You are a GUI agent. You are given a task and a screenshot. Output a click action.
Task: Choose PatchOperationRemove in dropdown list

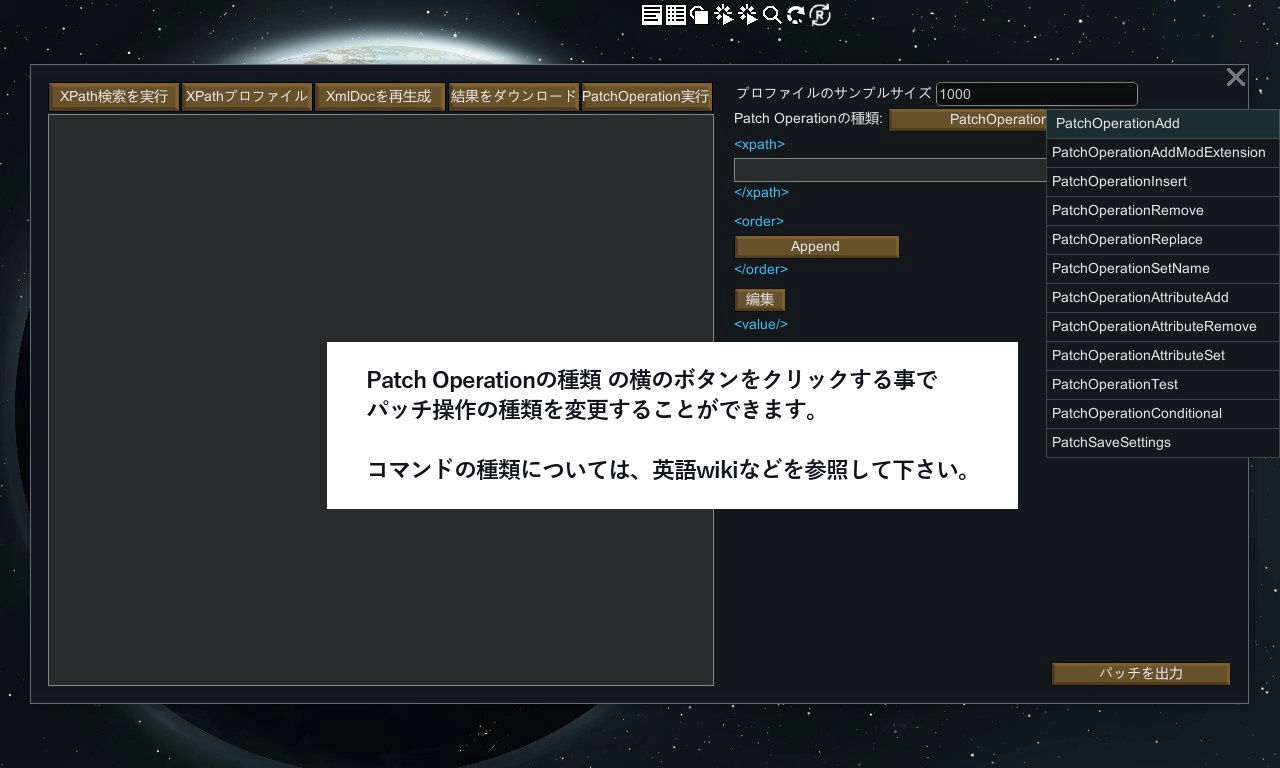(1163, 211)
